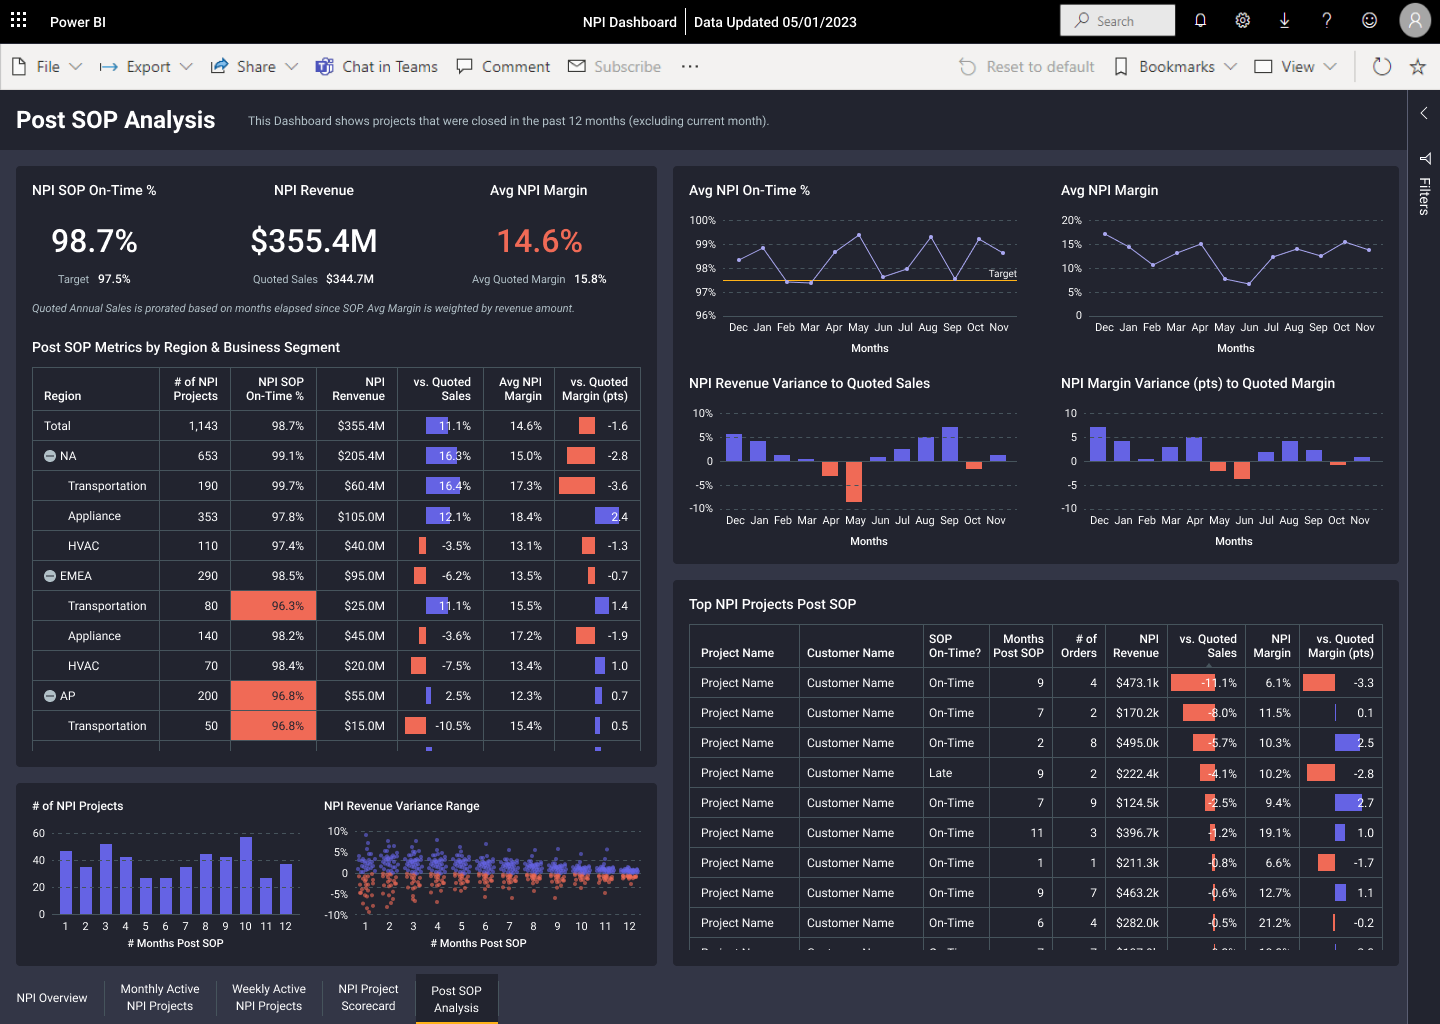Click the Subscribe button
1440x1024 pixels.
click(x=615, y=67)
